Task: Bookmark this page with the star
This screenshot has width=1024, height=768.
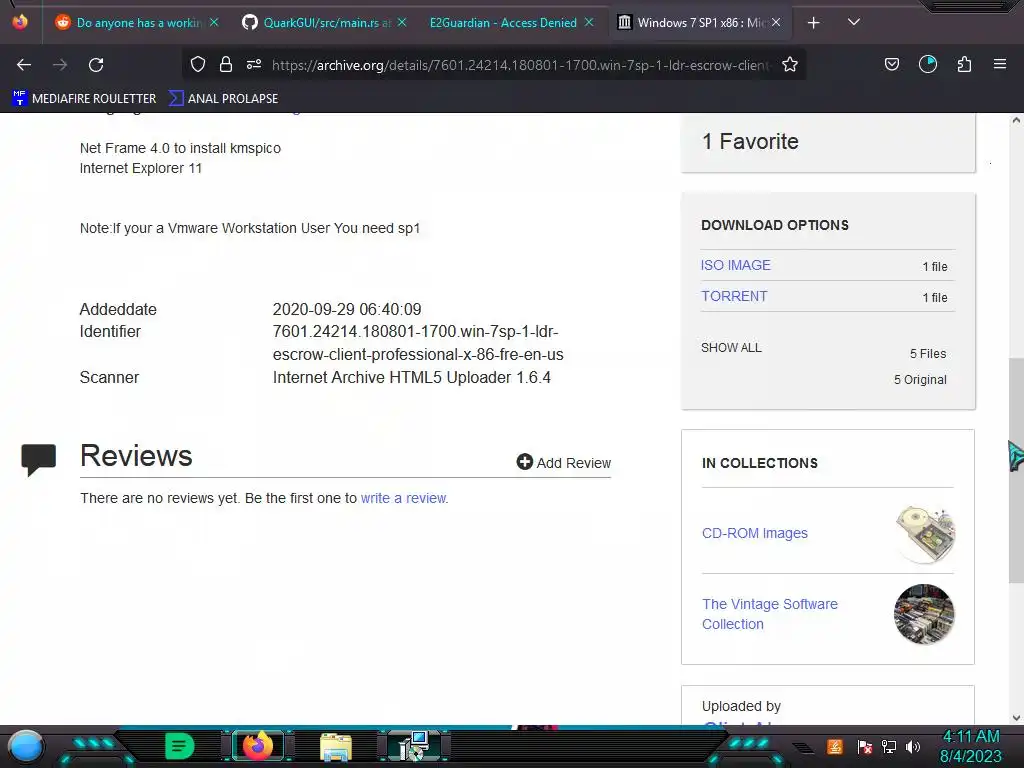Action: point(790,64)
